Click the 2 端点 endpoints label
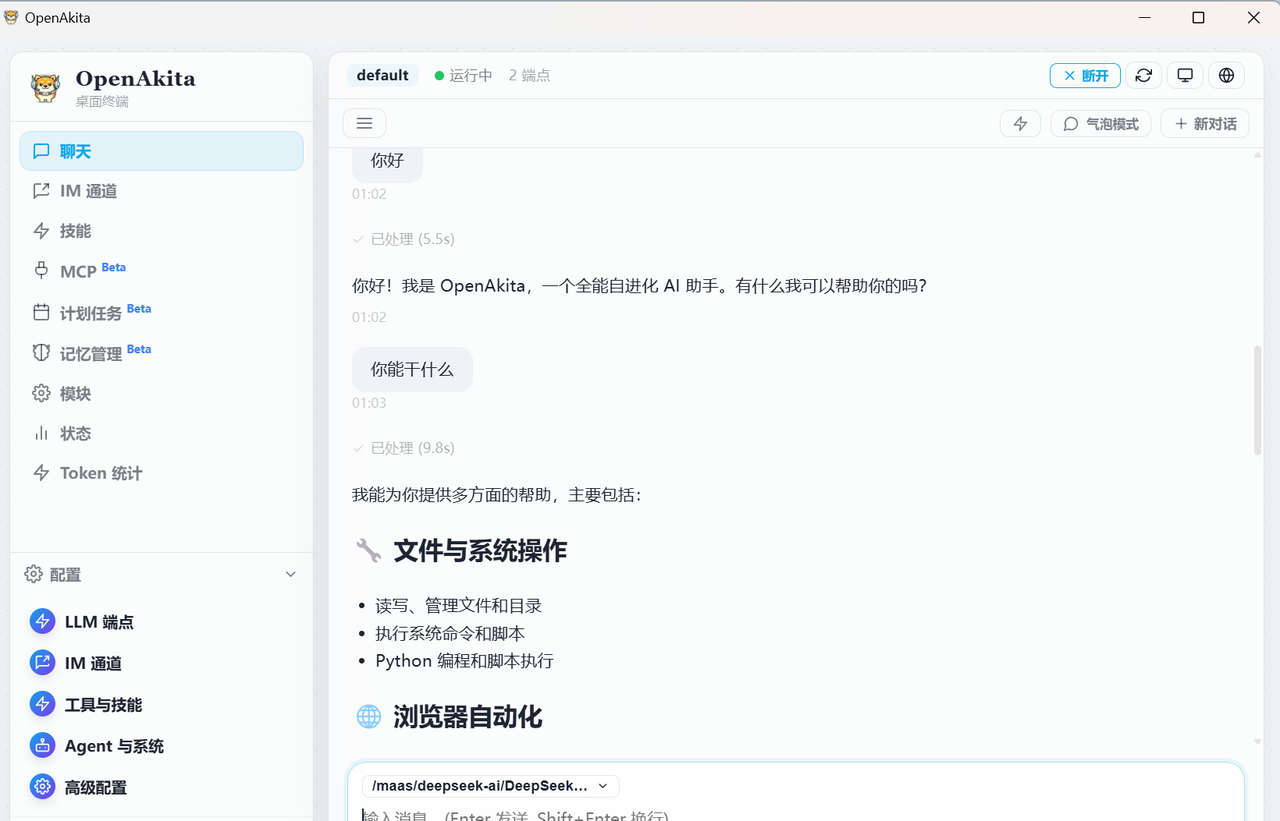 click(529, 75)
